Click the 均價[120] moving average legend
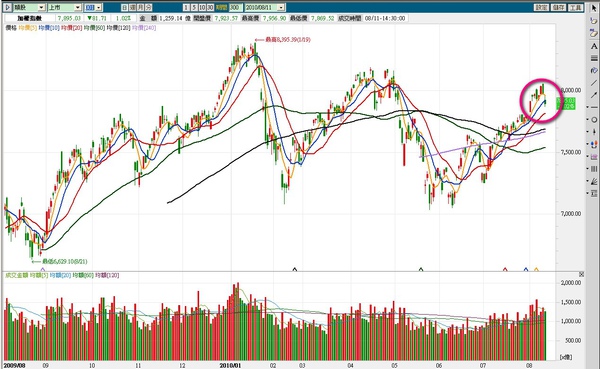 pos(118,28)
